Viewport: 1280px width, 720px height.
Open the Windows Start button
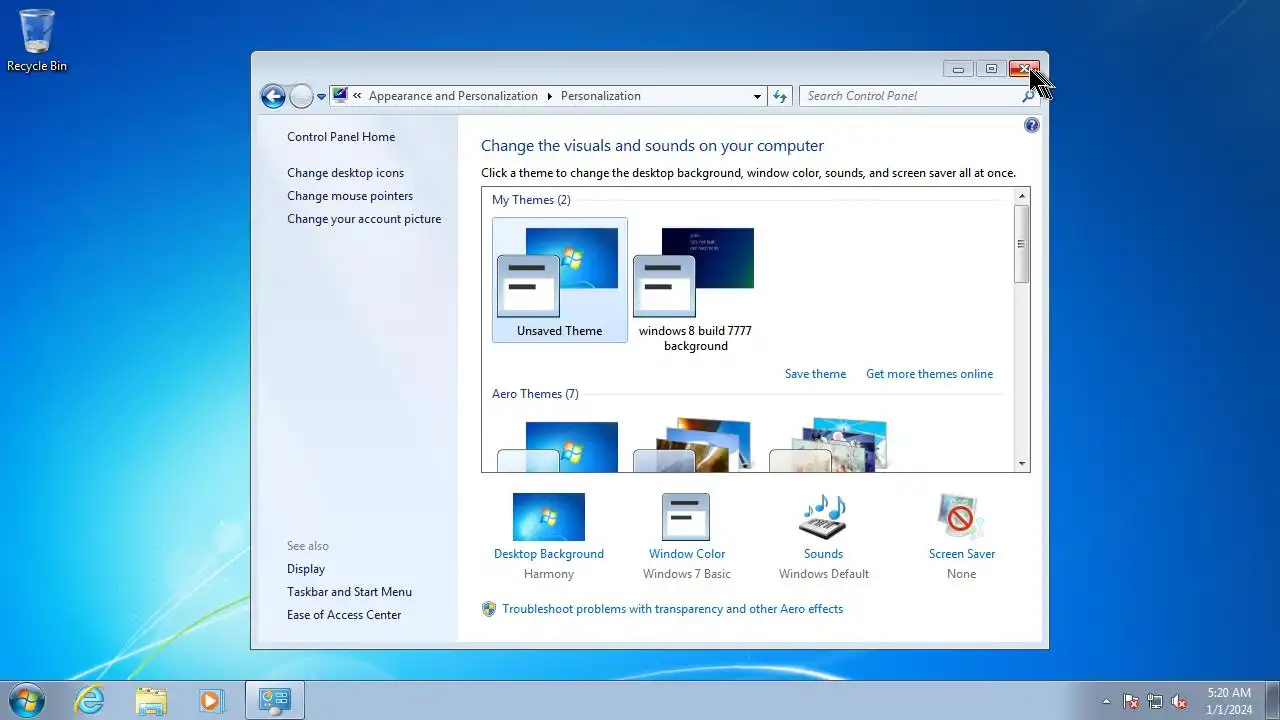coord(26,700)
